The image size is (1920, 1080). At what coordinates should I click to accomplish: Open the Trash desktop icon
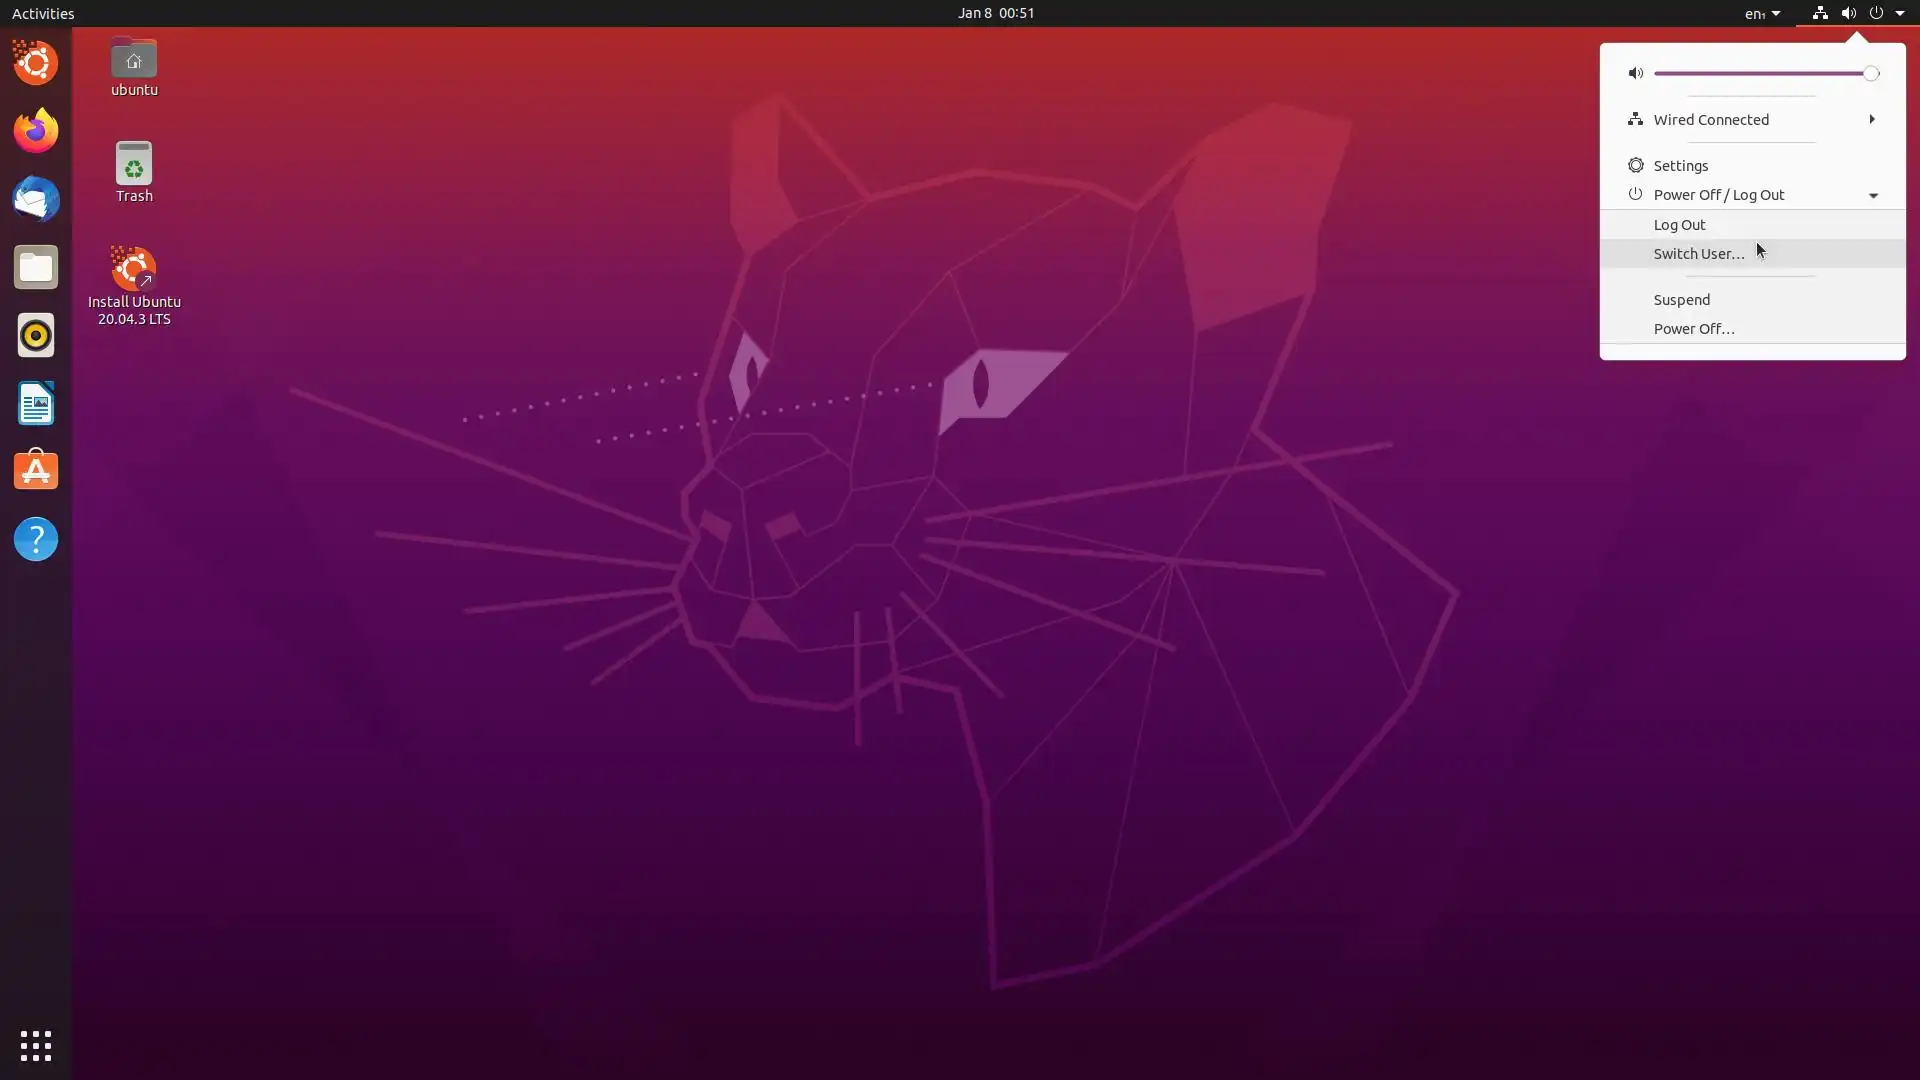(x=133, y=172)
